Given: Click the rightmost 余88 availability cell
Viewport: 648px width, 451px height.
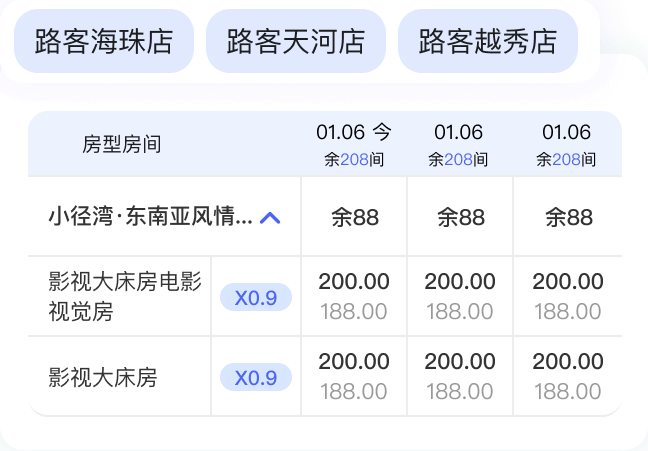Looking at the screenshot, I should (568, 218).
